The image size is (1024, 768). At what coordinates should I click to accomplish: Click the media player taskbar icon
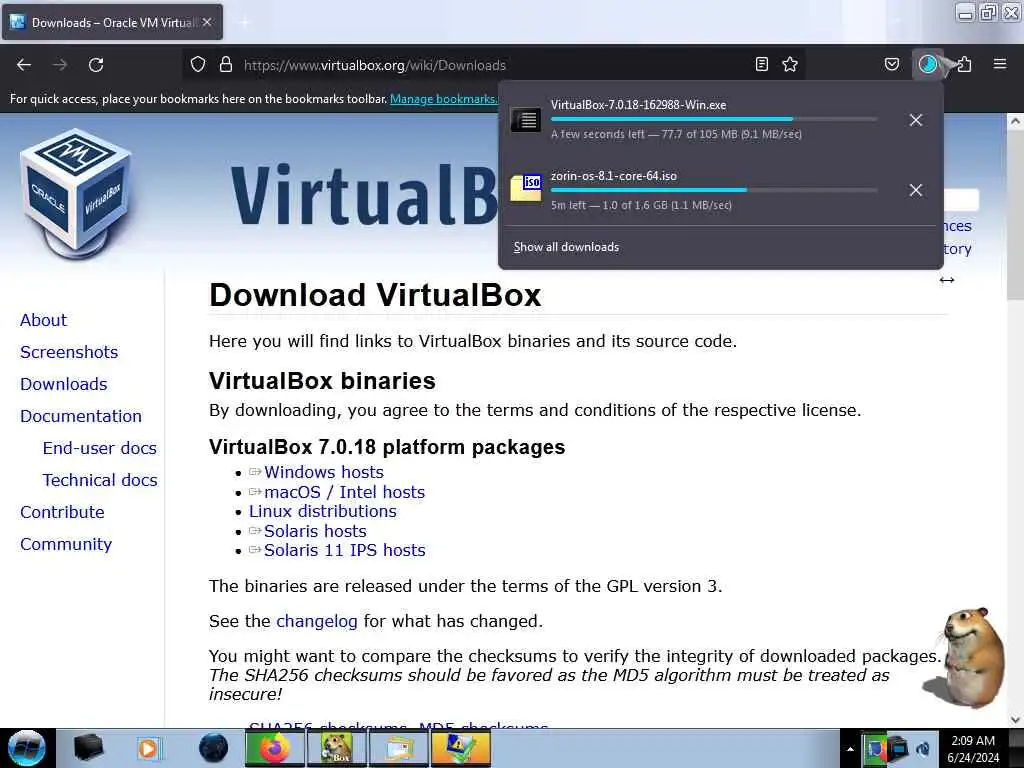pyautogui.click(x=150, y=748)
